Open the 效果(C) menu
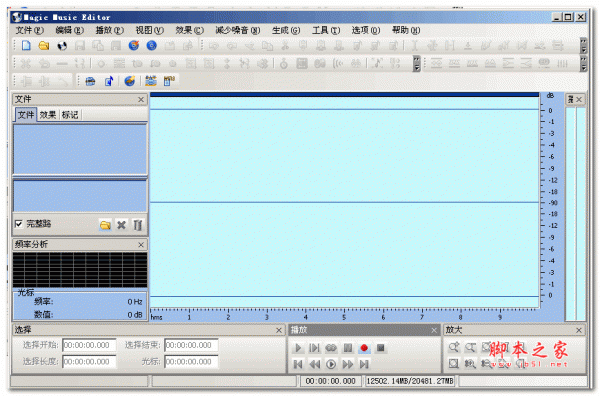The image size is (600, 396). pyautogui.click(x=189, y=30)
